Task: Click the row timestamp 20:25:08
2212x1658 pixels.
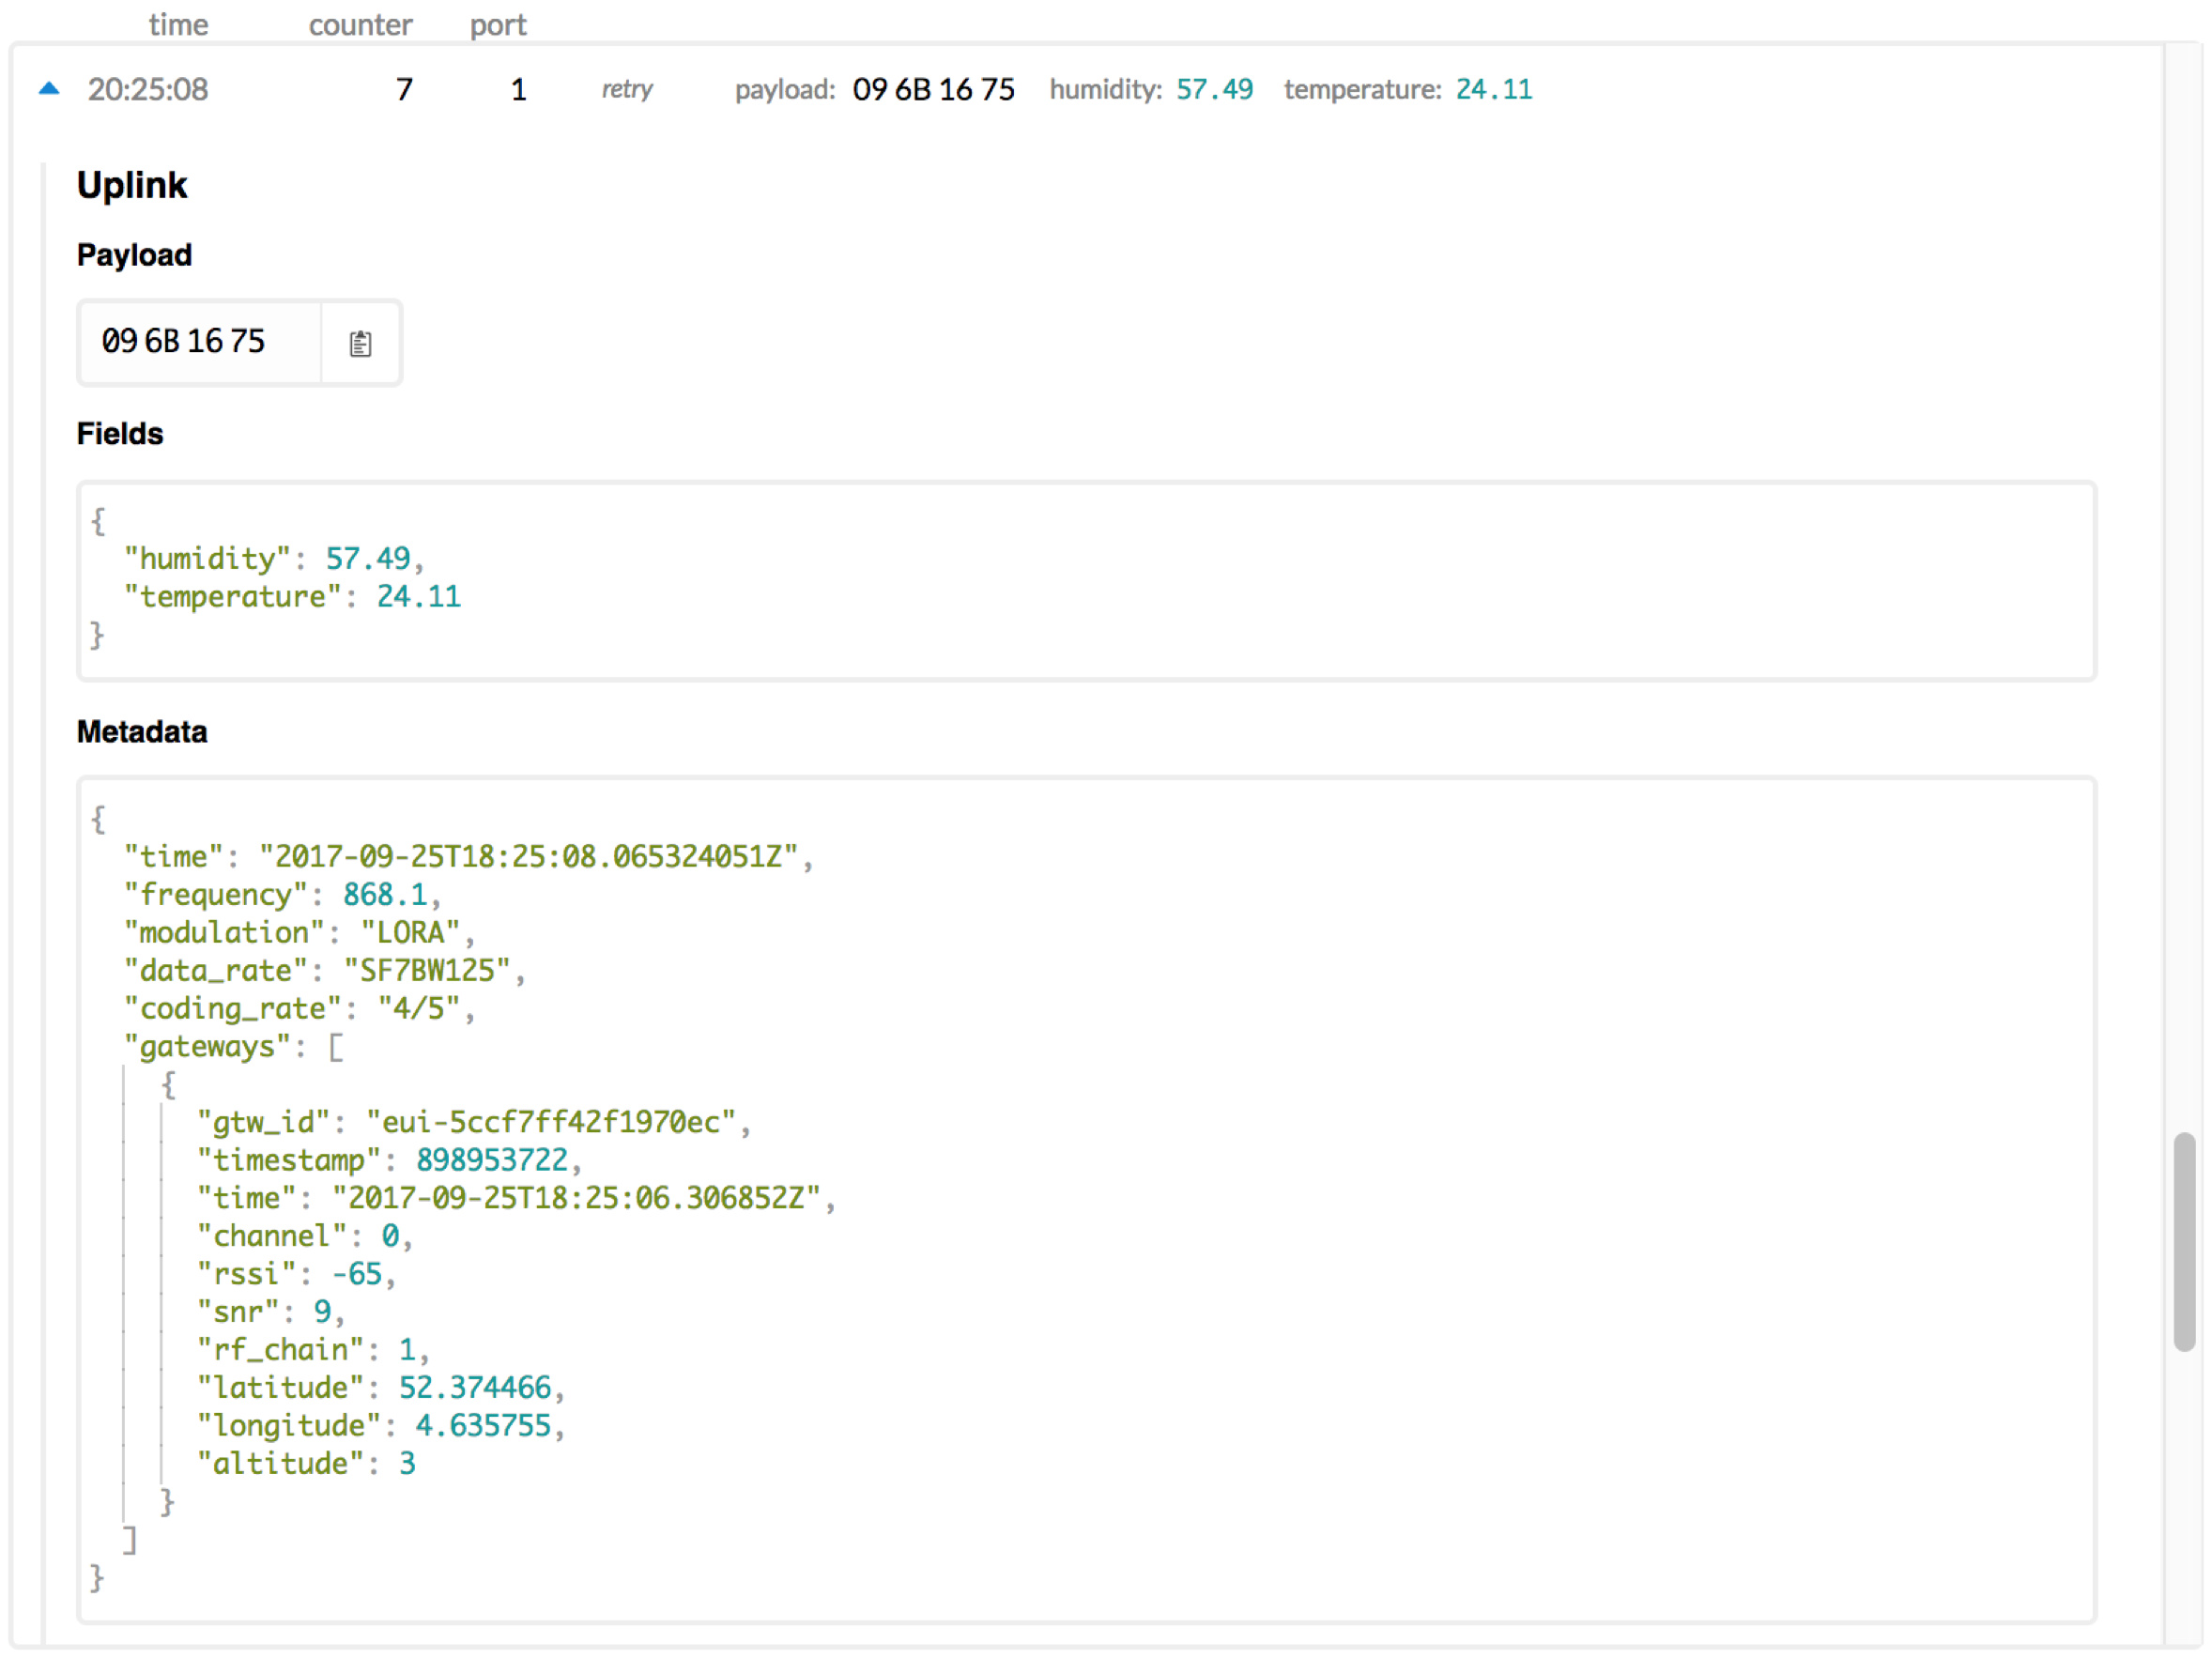Action: [148, 89]
